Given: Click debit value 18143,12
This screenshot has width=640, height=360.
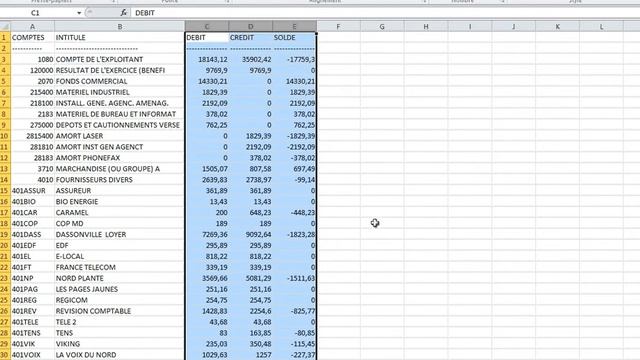Looking at the screenshot, I should click(207, 59).
